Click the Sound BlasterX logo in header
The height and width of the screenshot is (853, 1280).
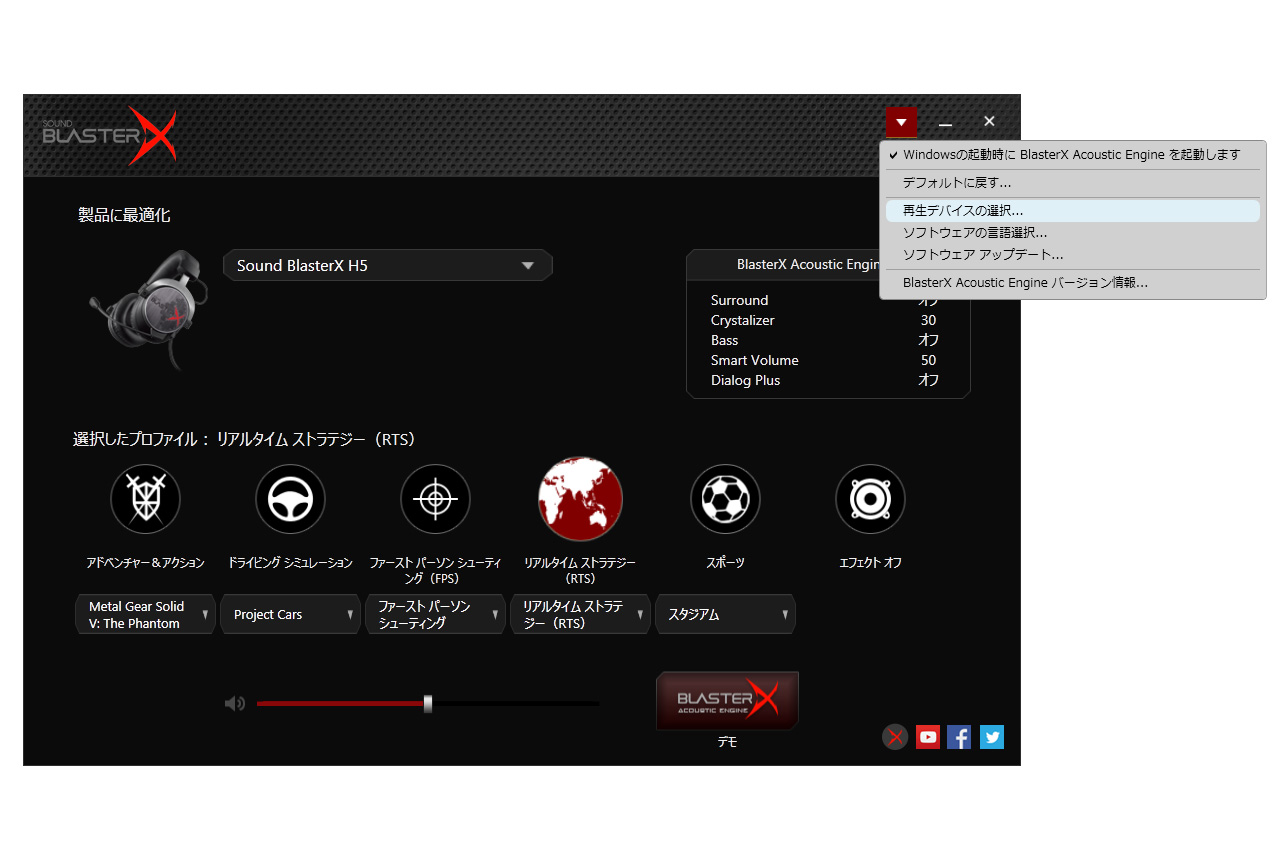pos(110,135)
